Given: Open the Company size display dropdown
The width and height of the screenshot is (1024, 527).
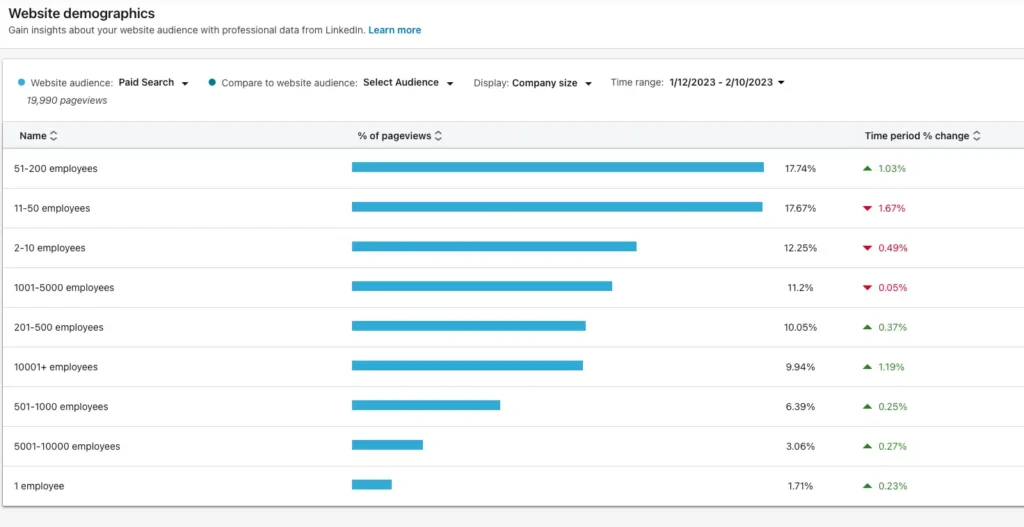Looking at the screenshot, I should point(552,83).
